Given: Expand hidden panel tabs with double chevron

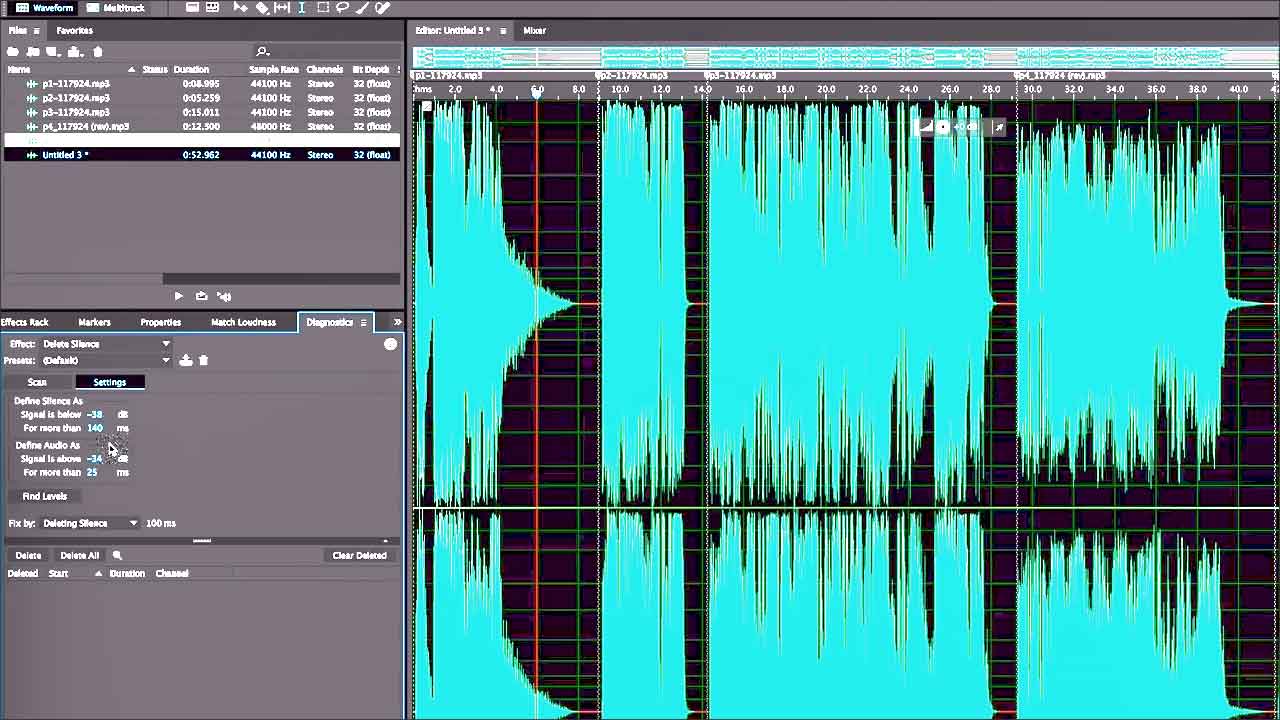Looking at the screenshot, I should (397, 322).
